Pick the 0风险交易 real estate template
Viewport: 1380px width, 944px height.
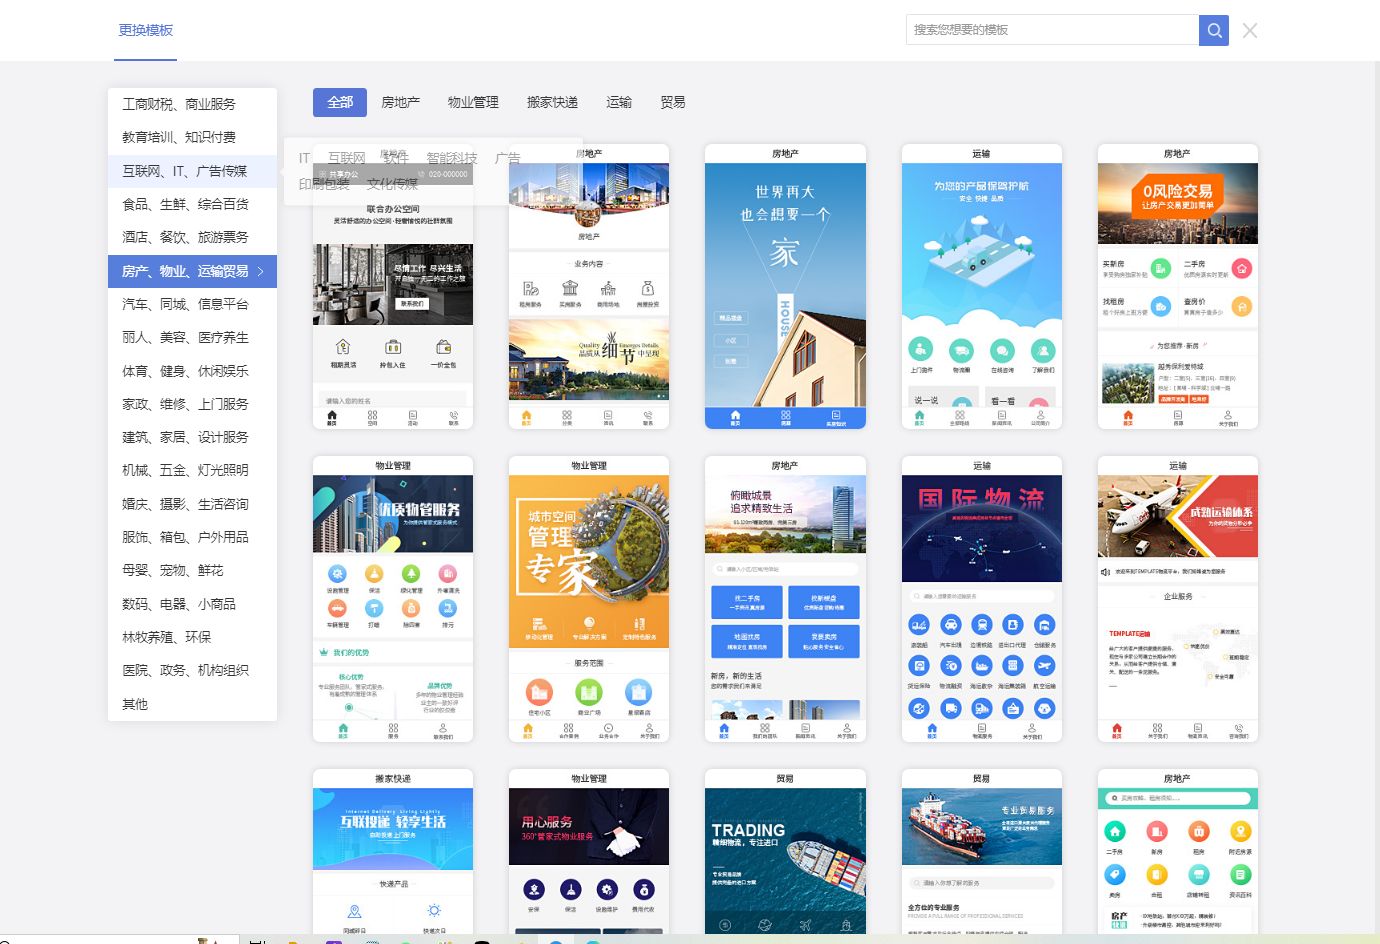[1178, 287]
